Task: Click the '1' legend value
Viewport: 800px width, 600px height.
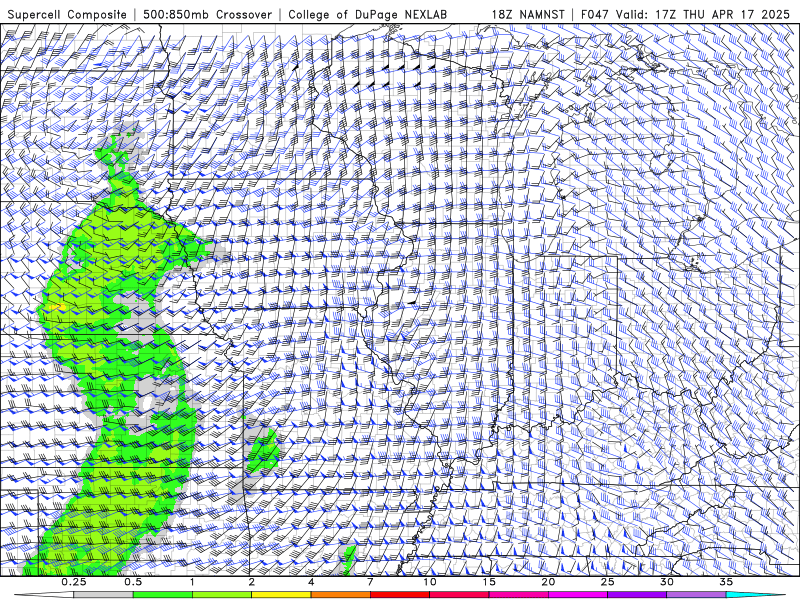Action: pos(192,582)
